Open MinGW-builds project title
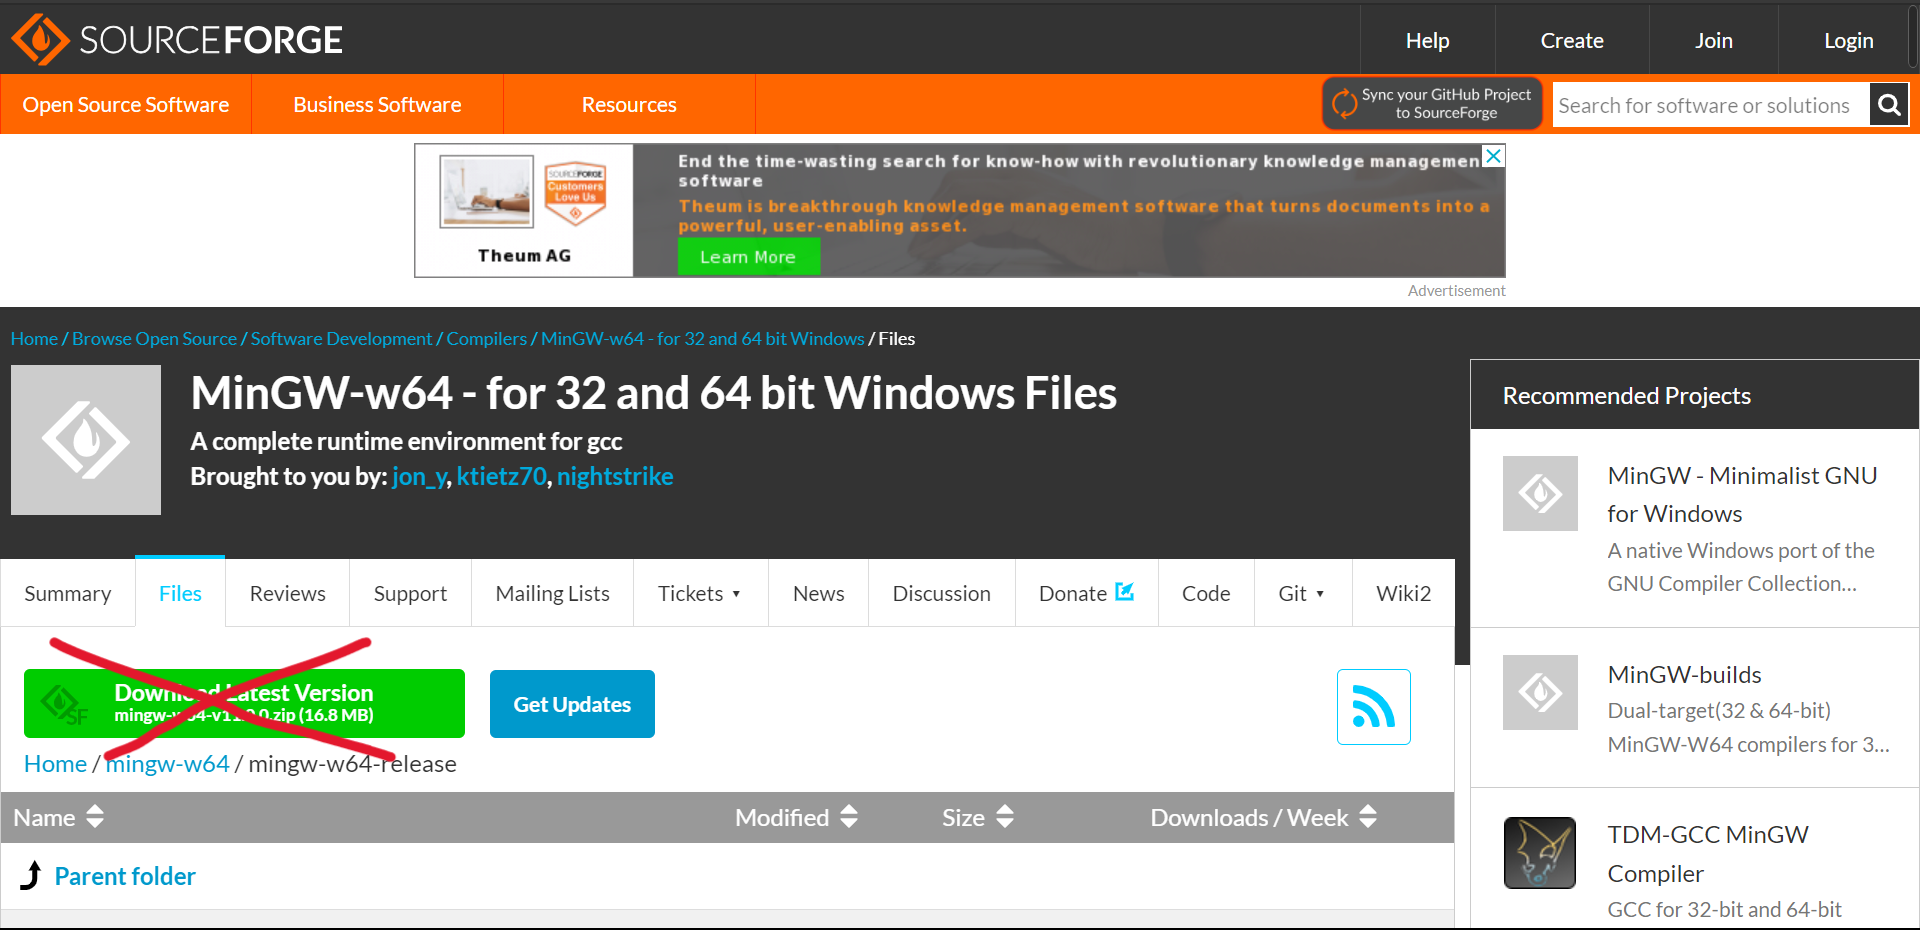The width and height of the screenshot is (1920, 930). click(x=1684, y=674)
